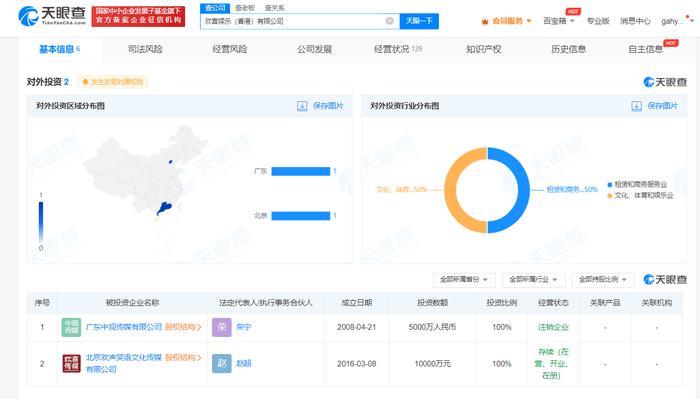Click the 荣 avatar icon of the legal representative

point(221,327)
